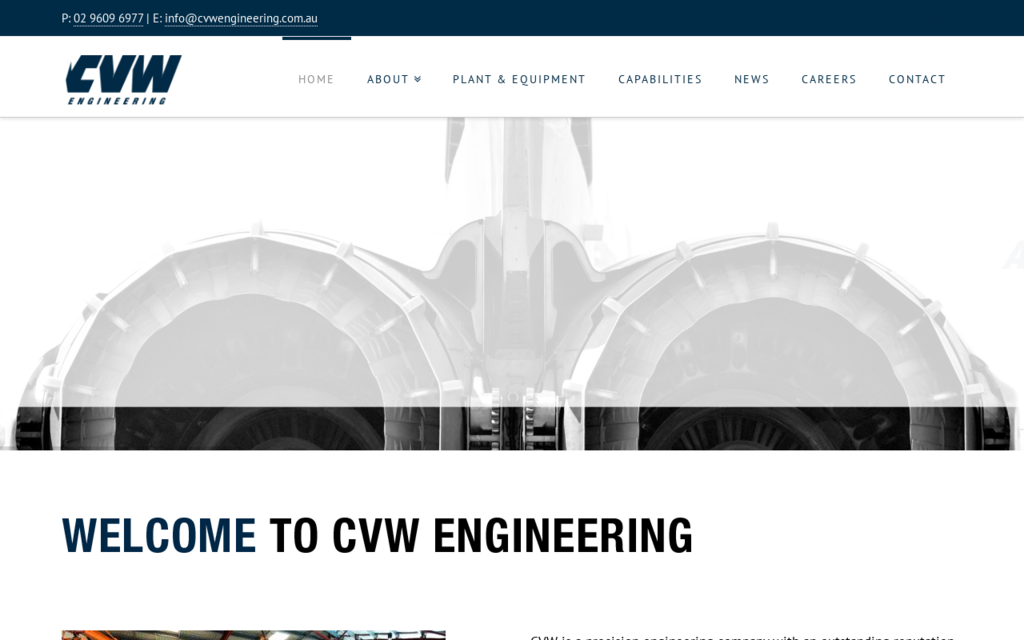Email info@cvwengineering.com.au

pos(242,18)
